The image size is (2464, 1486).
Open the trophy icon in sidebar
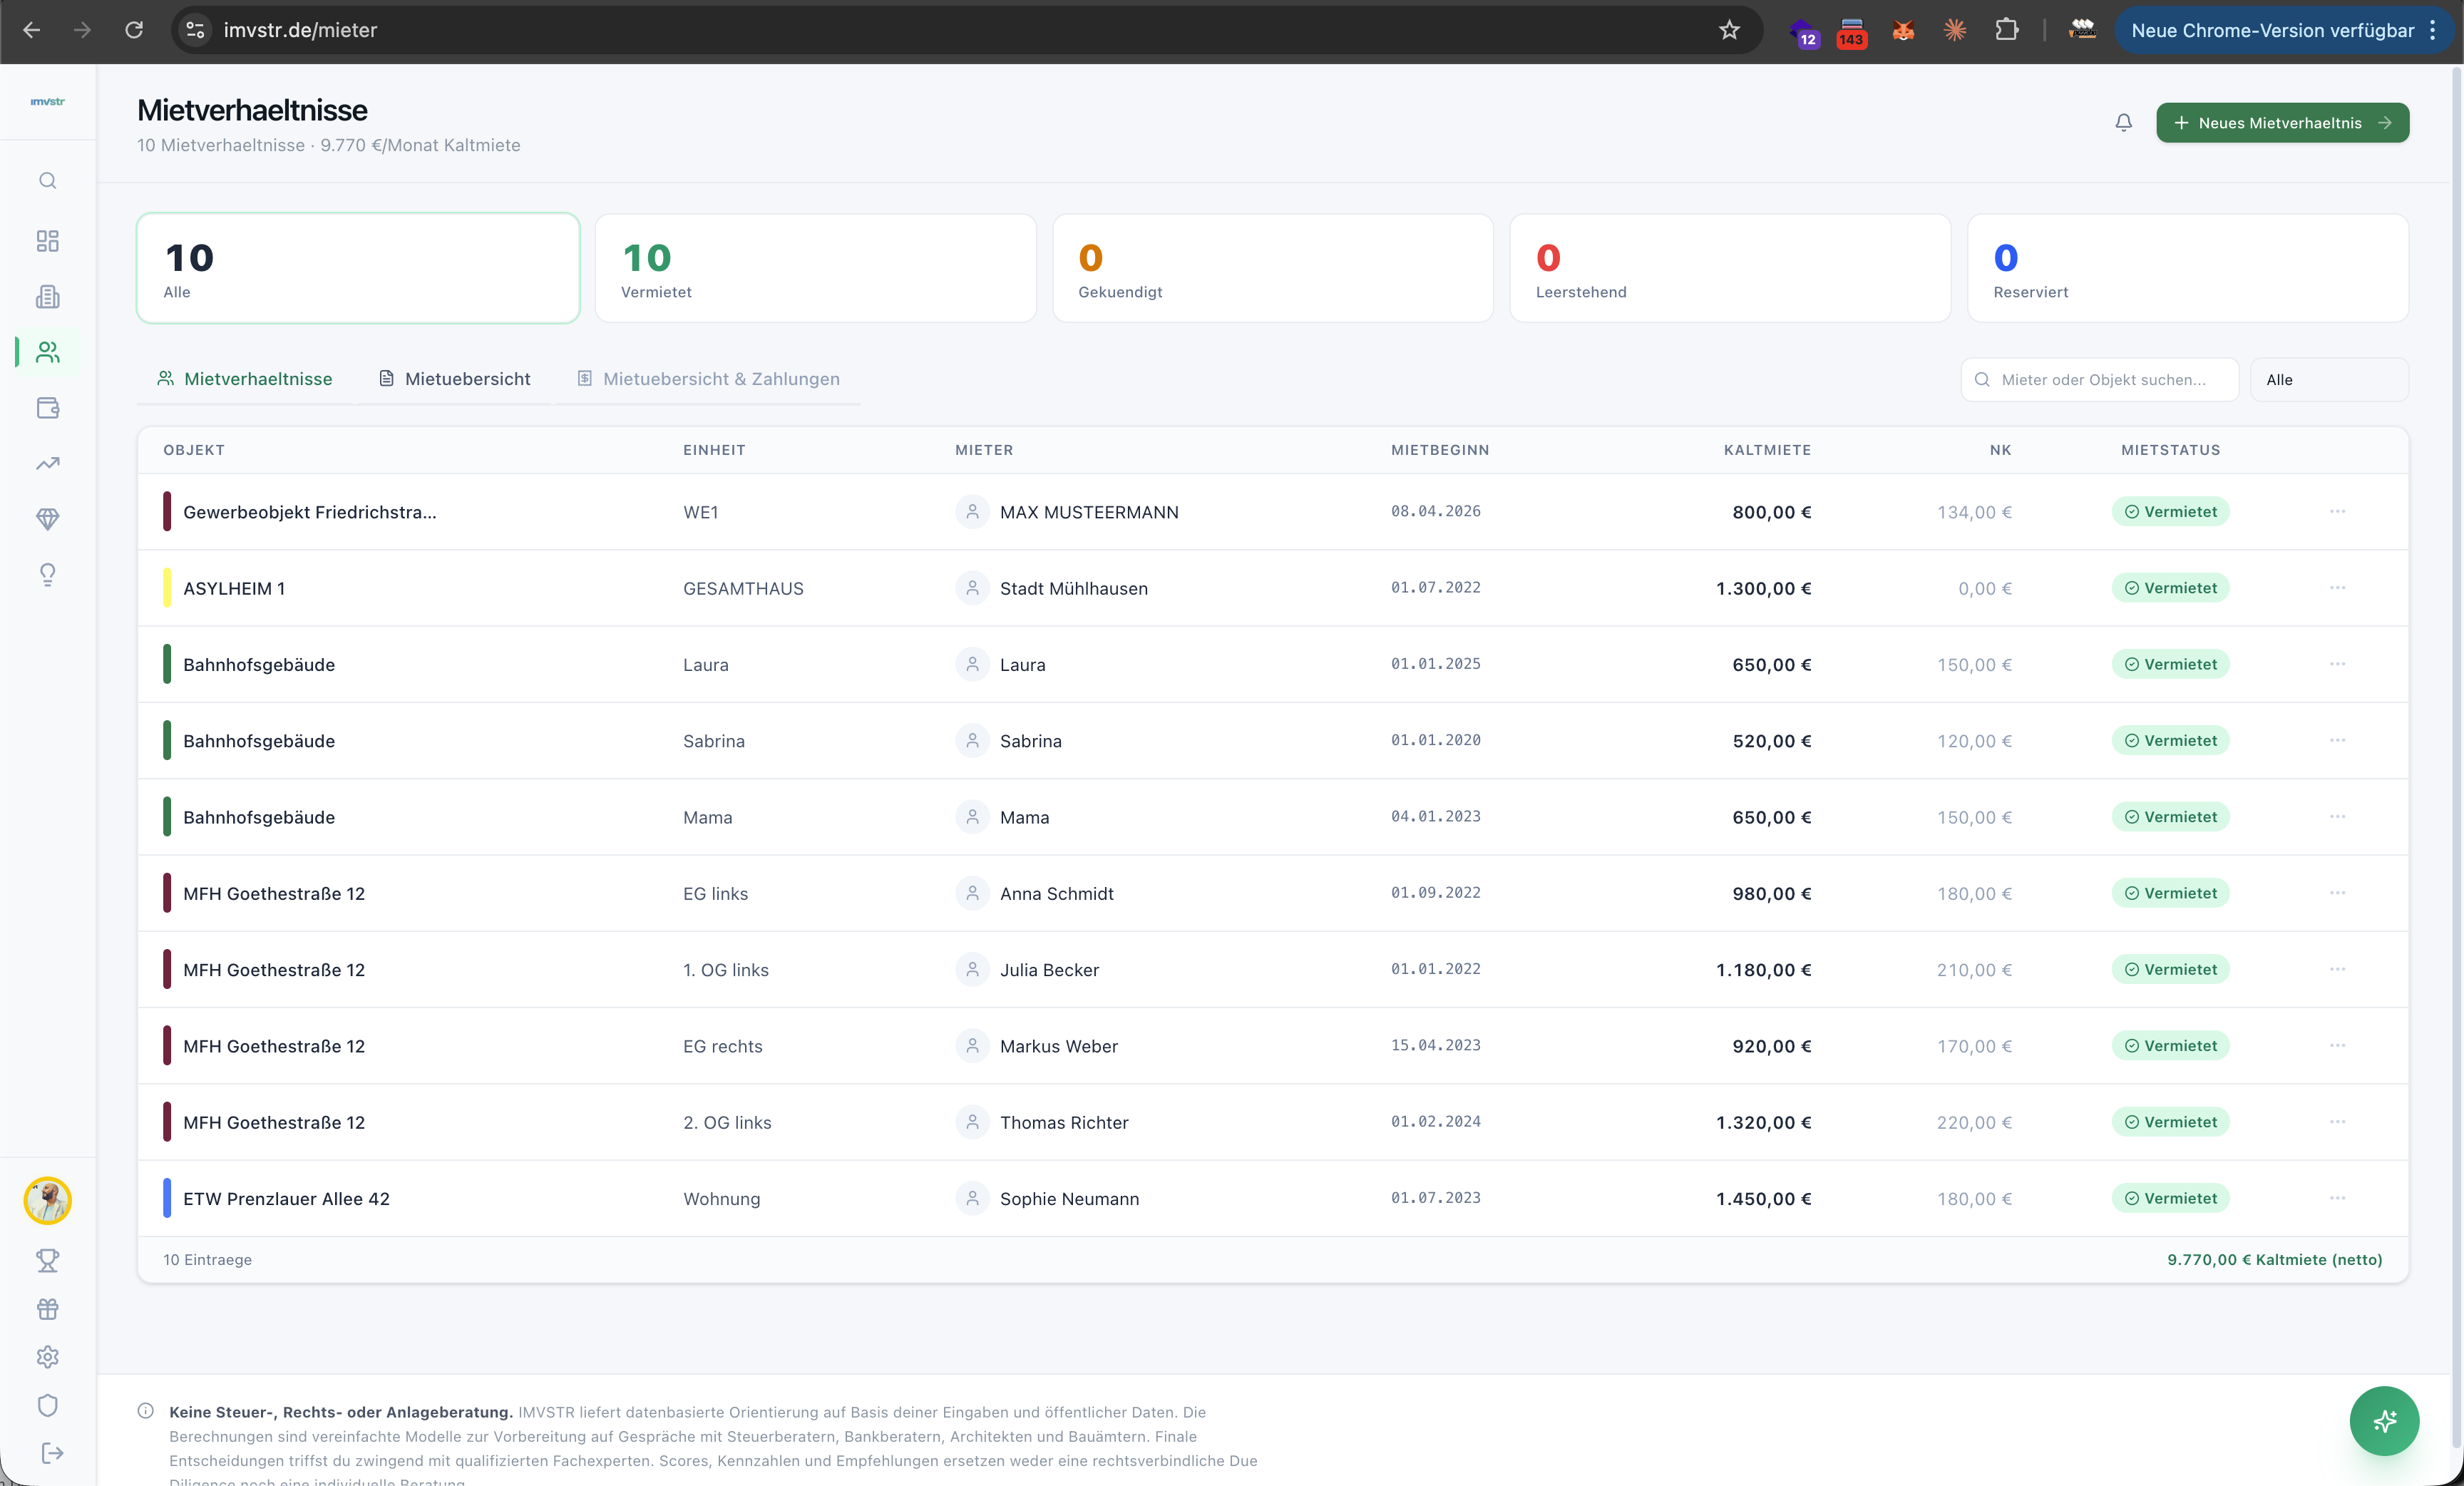(x=47, y=1260)
